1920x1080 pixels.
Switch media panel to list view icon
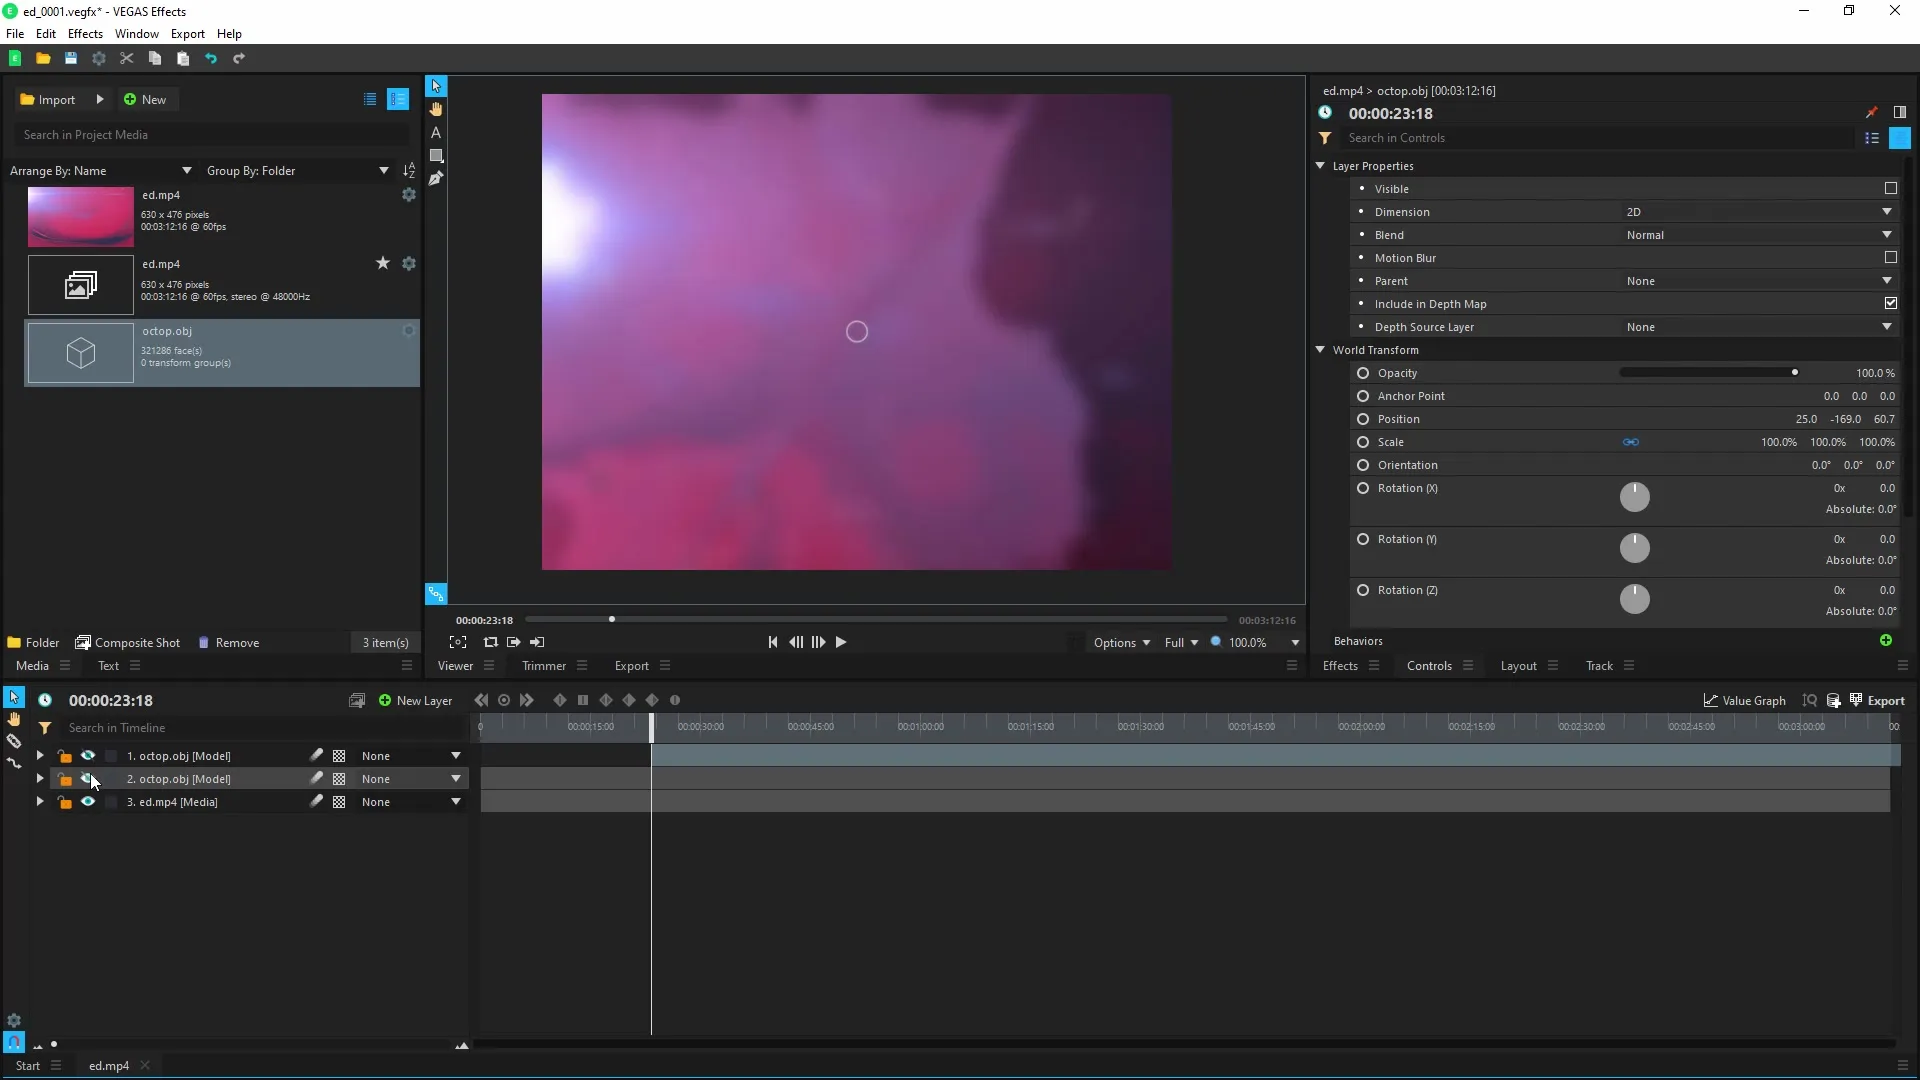[370, 99]
